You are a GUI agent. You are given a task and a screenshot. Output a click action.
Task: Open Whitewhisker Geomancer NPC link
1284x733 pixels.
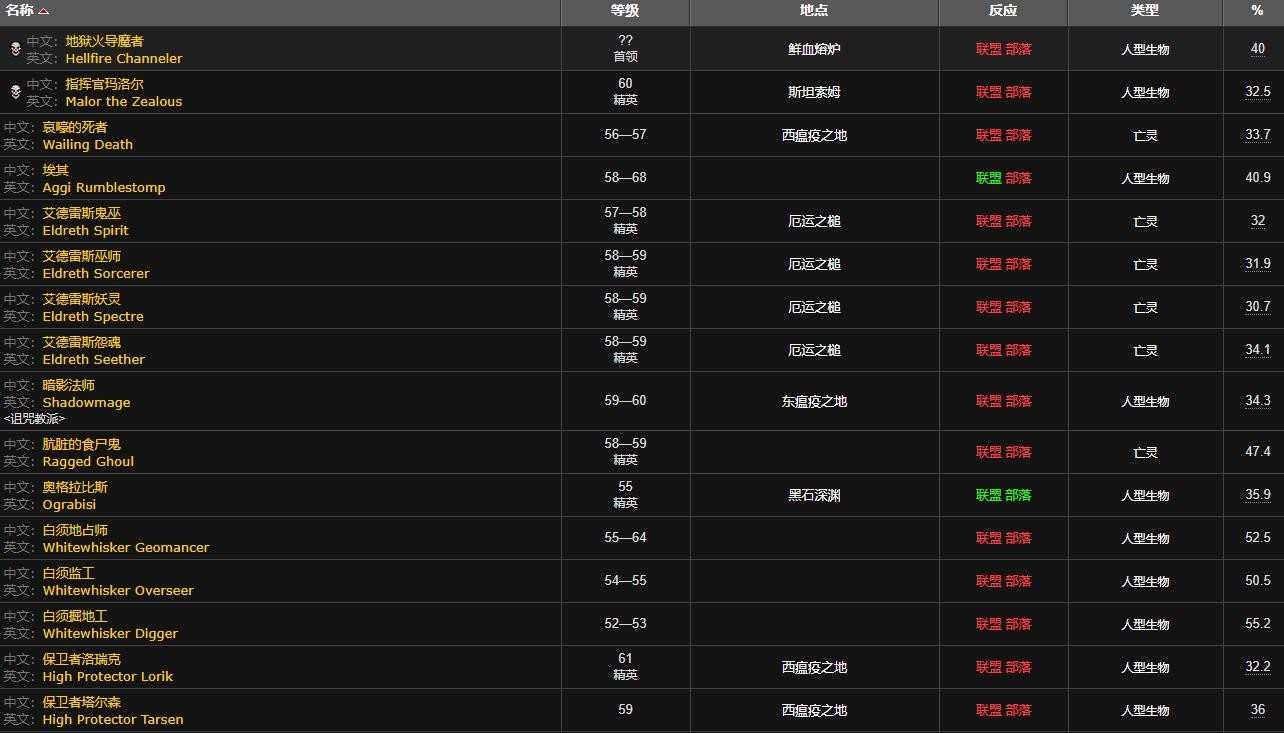coord(126,547)
